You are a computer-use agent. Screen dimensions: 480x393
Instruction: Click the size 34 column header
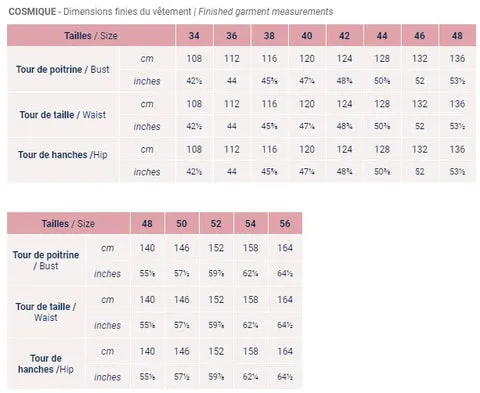(x=194, y=35)
